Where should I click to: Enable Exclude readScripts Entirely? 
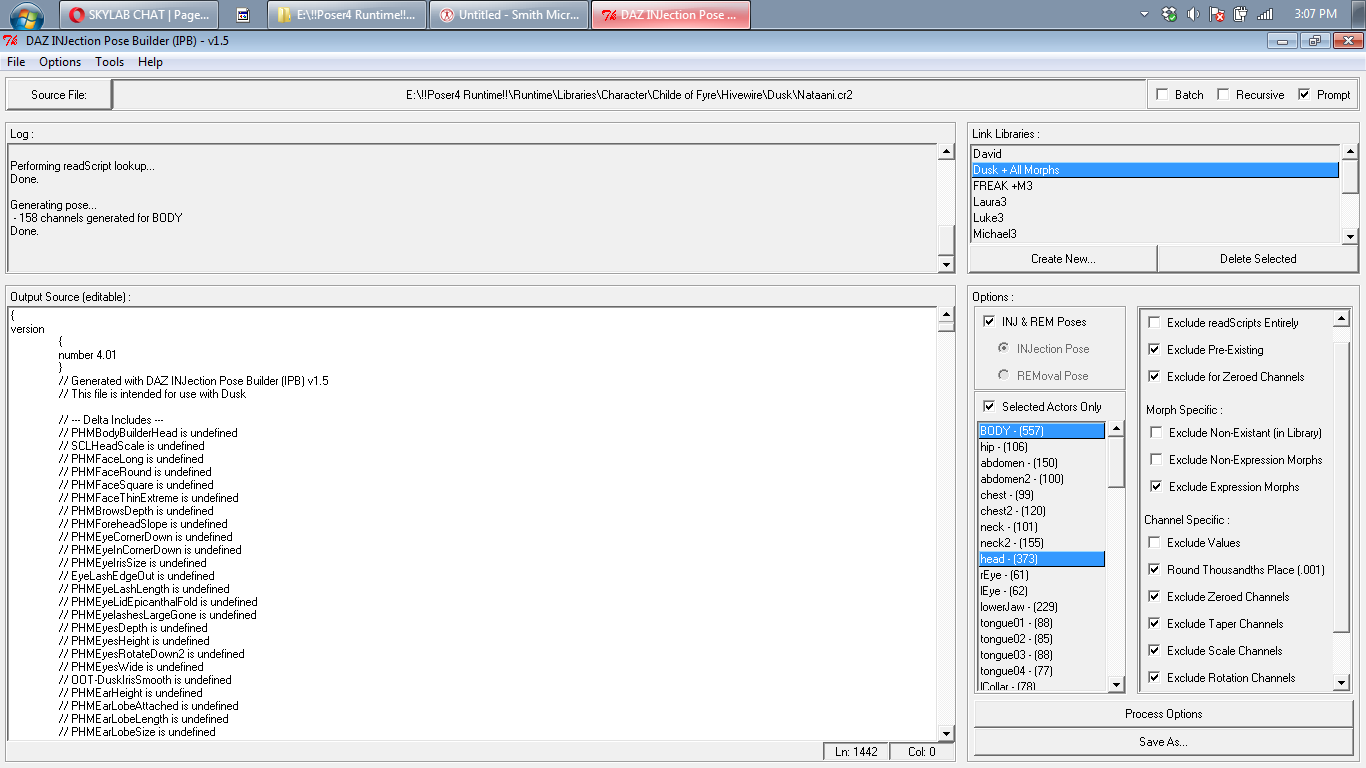[1154, 323]
